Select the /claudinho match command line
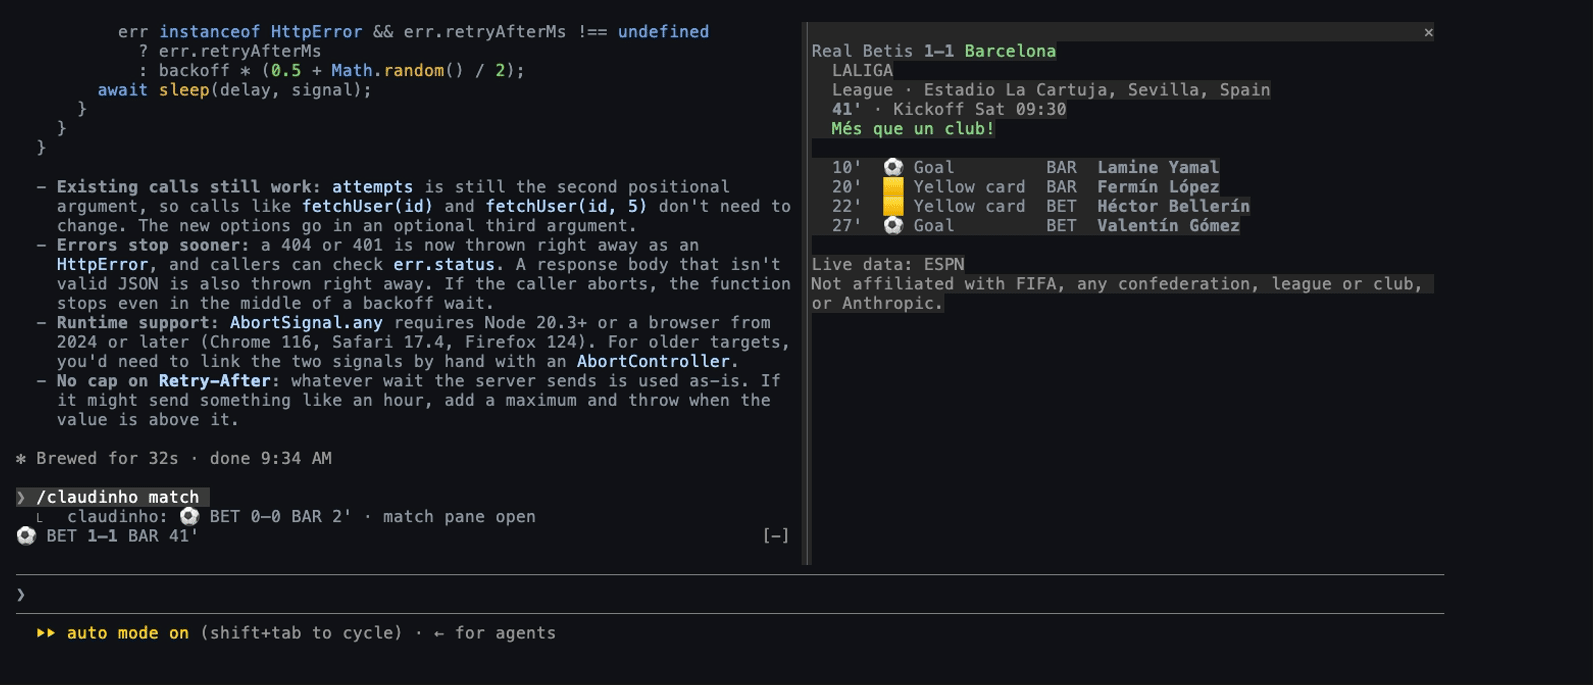1593x685 pixels. click(x=113, y=497)
